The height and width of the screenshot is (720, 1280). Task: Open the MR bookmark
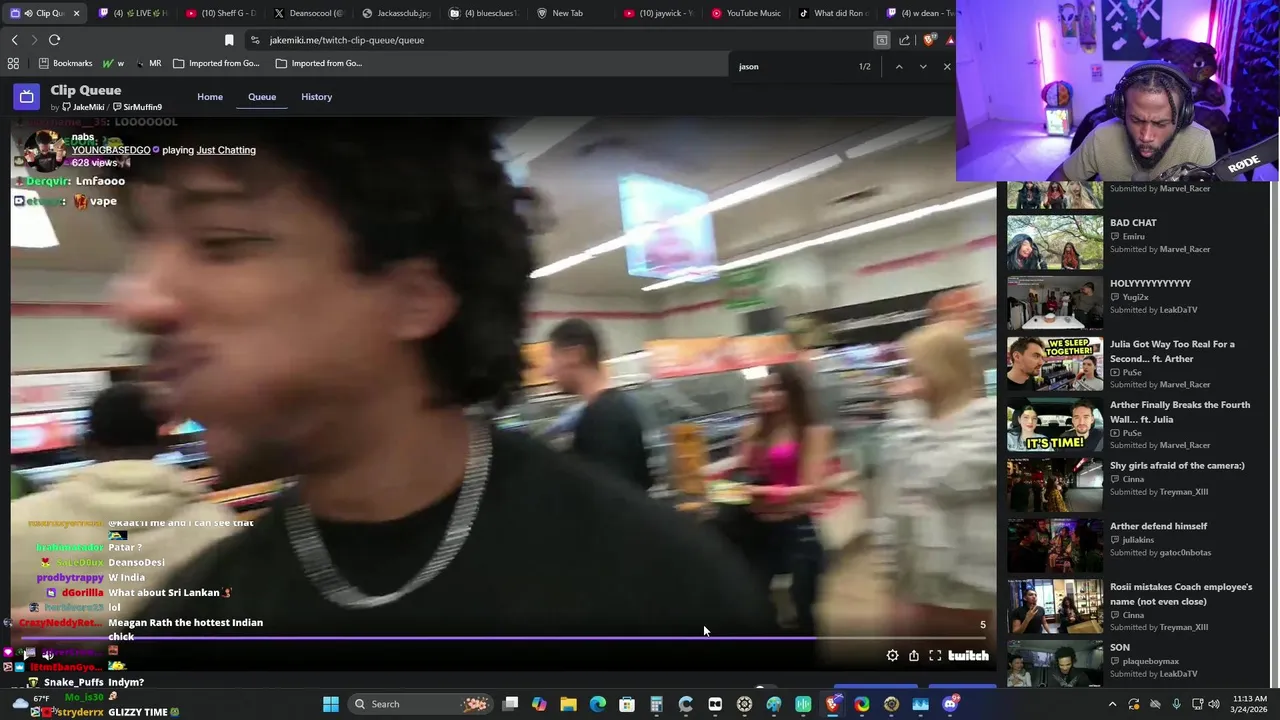147,63
